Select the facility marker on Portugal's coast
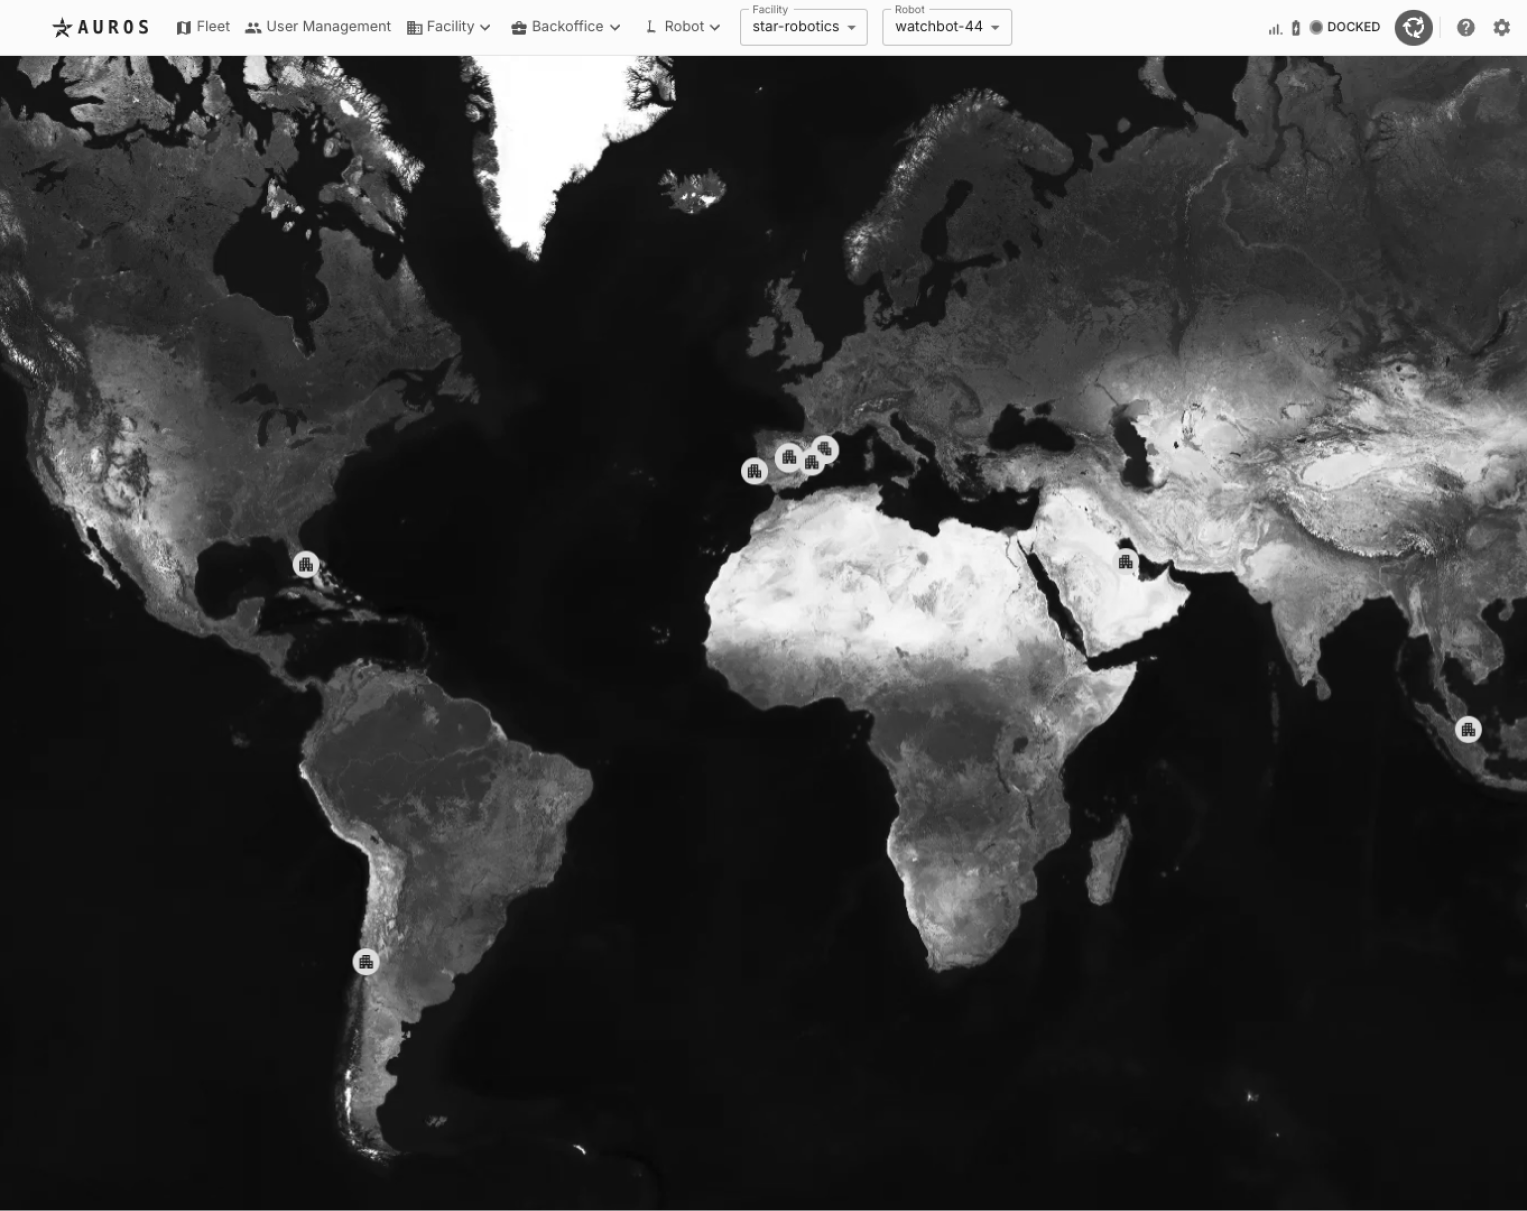Screen dimensions: 1527x1211 (x=754, y=471)
